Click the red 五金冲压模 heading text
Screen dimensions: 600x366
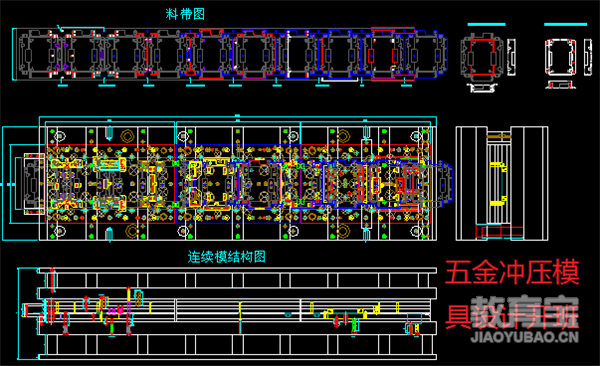click(x=512, y=272)
